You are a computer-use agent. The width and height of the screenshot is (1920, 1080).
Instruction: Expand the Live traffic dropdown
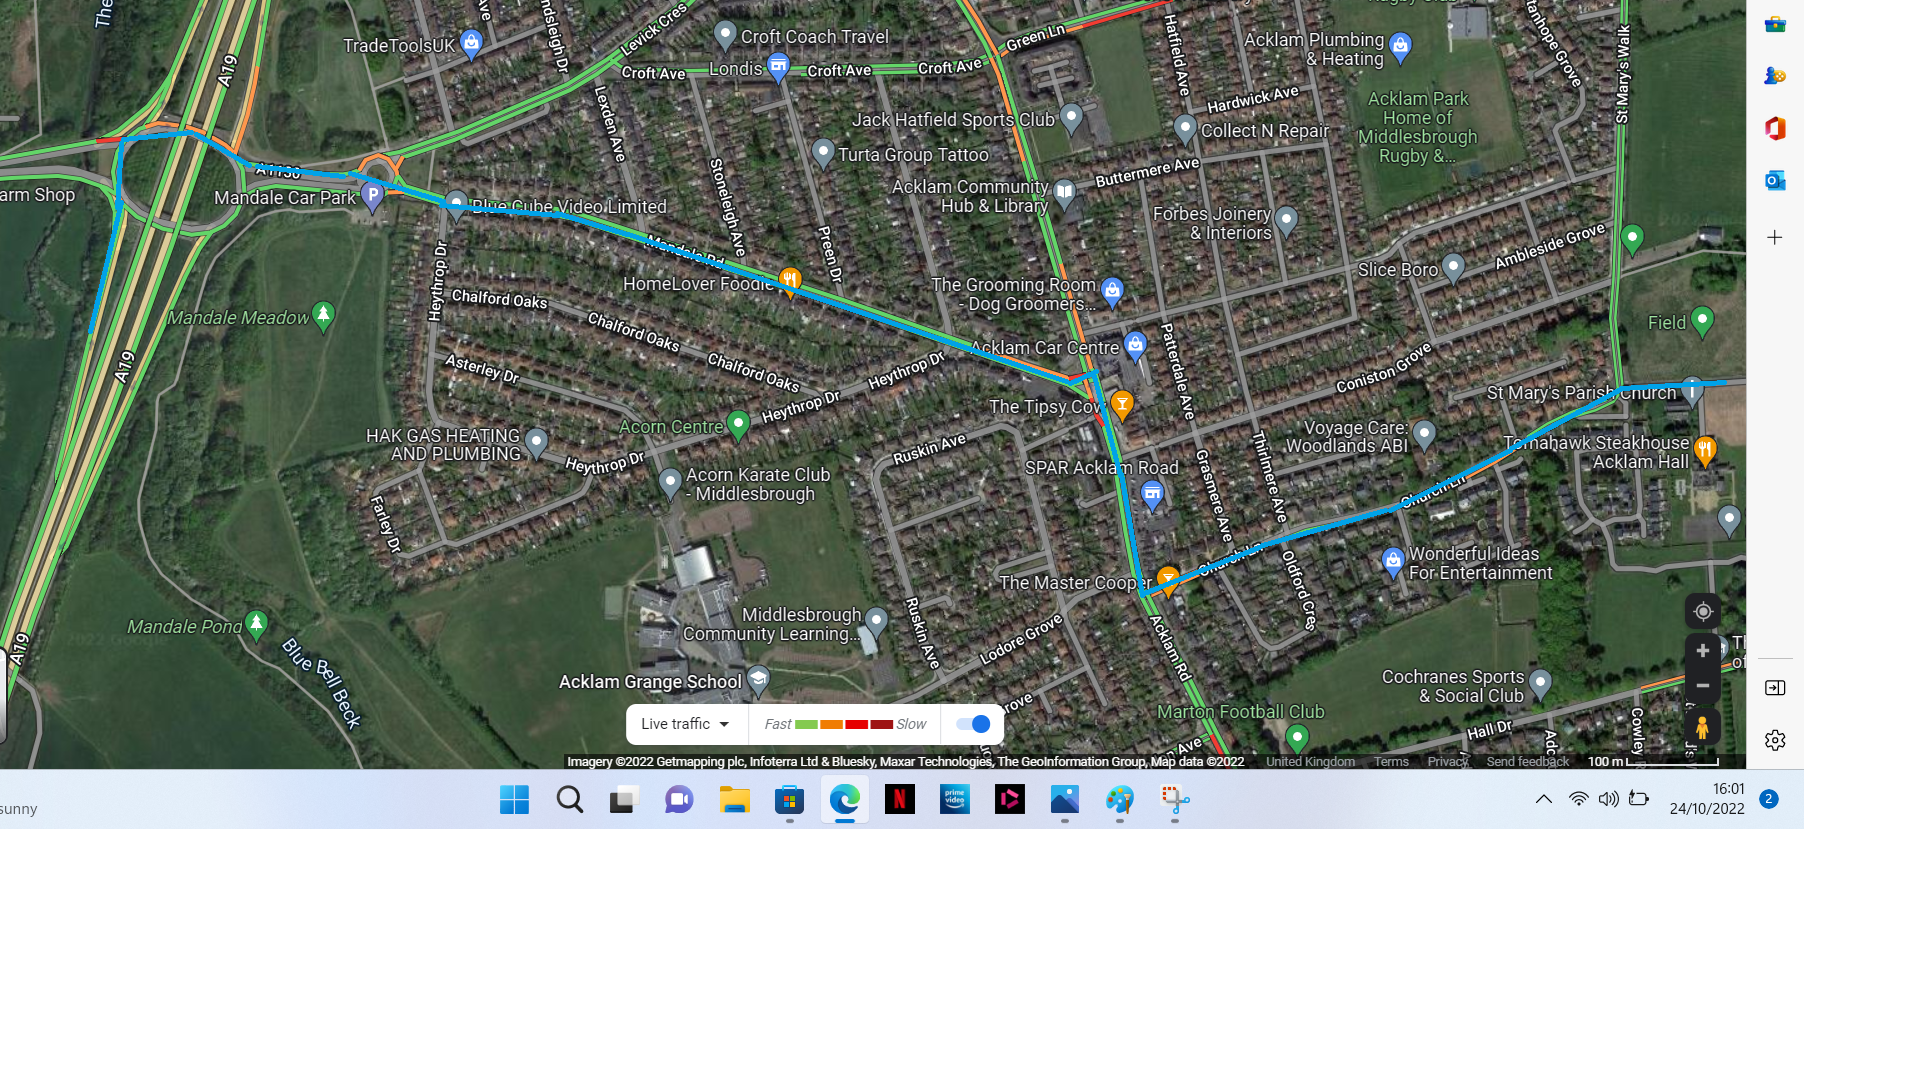coord(686,724)
